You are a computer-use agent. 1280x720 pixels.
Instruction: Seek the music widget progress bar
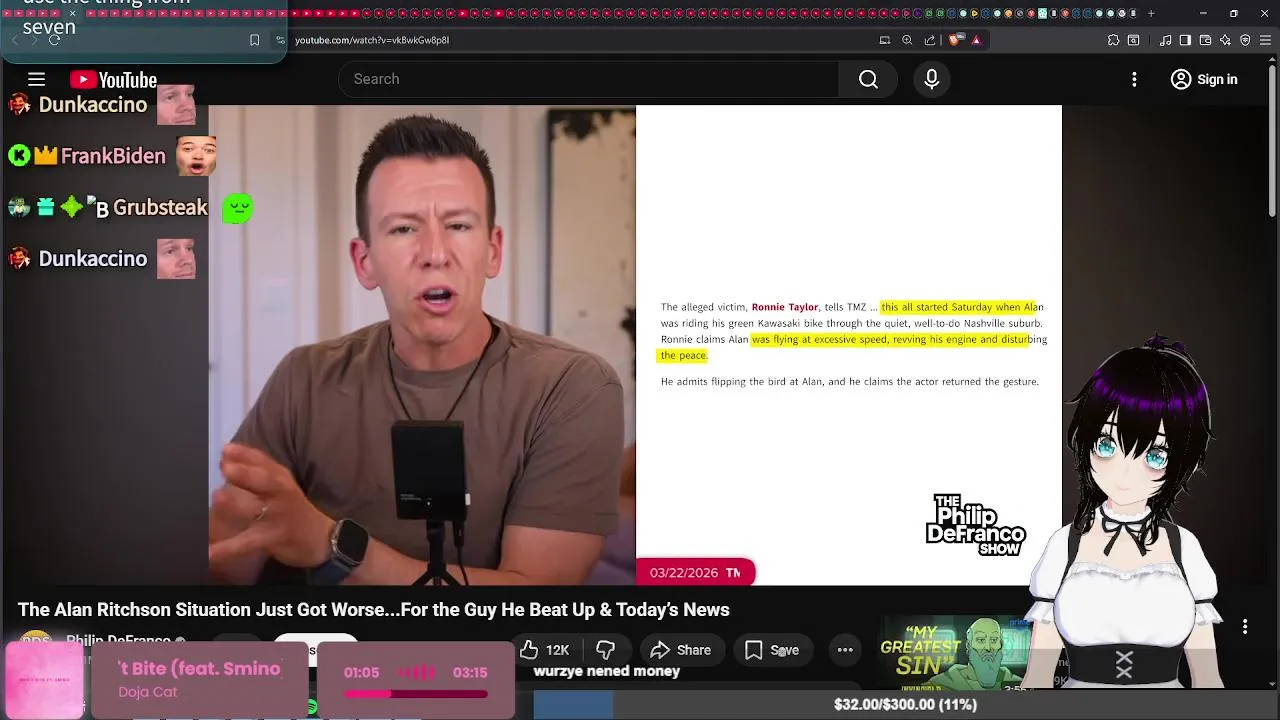click(416, 693)
